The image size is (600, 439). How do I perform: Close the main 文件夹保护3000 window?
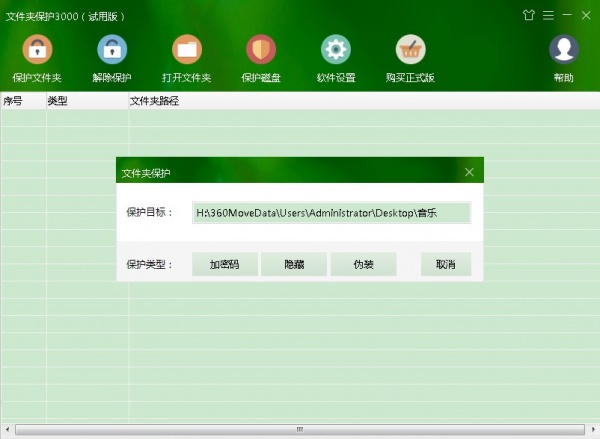(586, 15)
